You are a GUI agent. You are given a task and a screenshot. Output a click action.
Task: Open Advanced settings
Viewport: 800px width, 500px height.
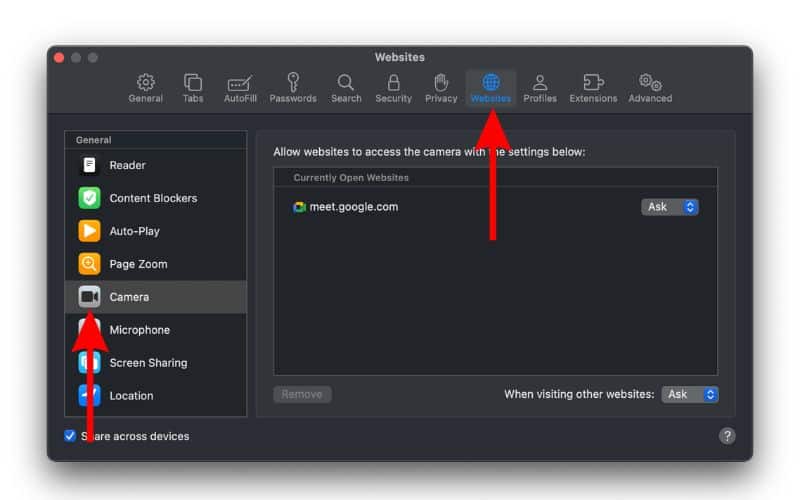coord(650,88)
